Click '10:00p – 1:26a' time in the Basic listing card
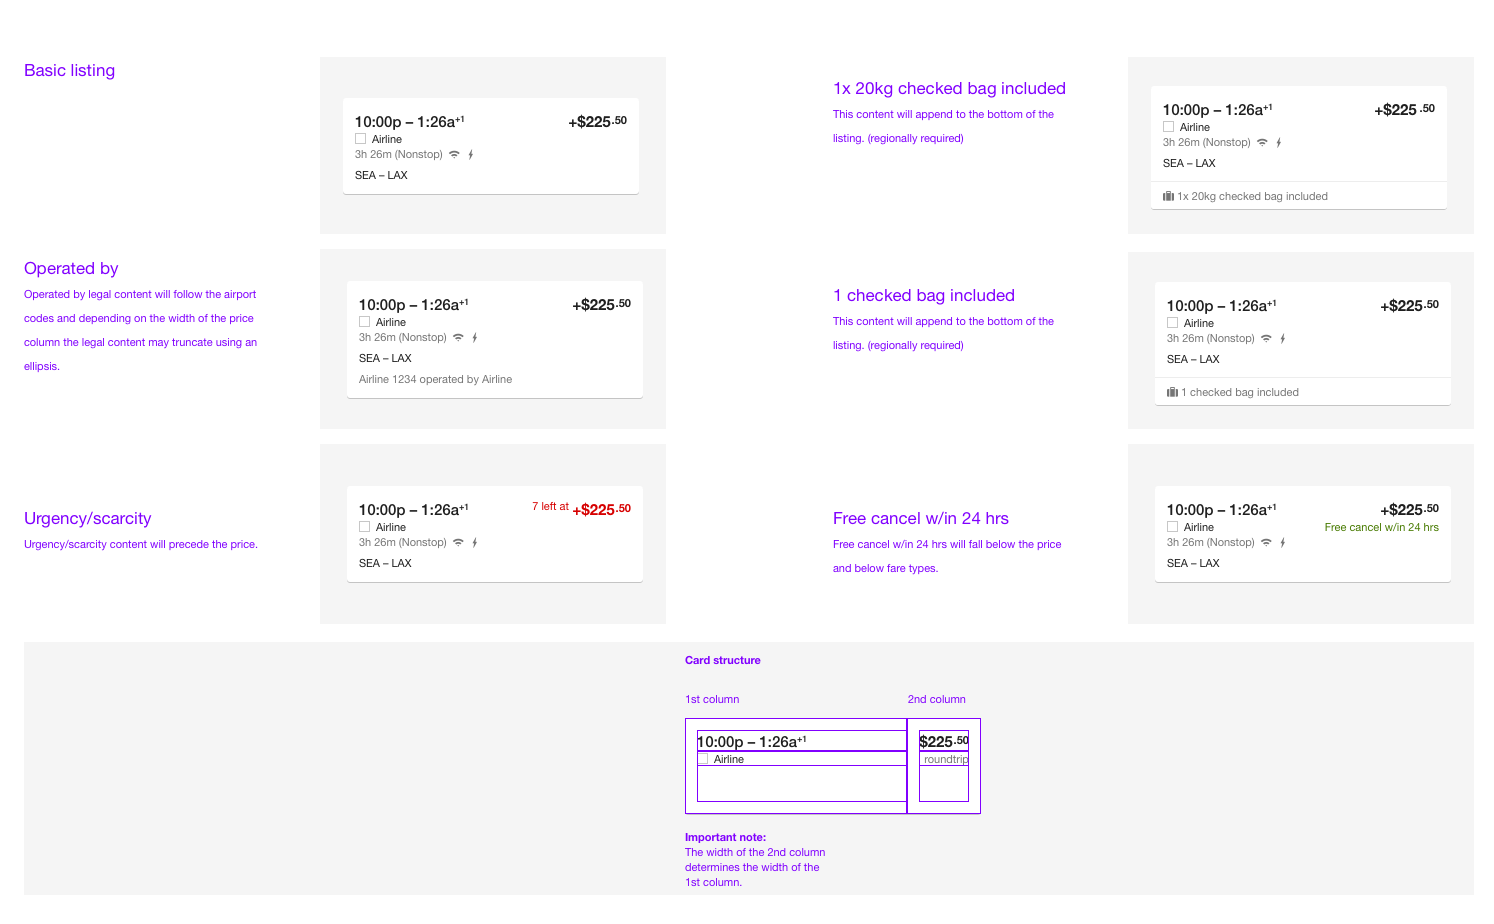Viewport: 1494px width, 924px height. point(410,121)
